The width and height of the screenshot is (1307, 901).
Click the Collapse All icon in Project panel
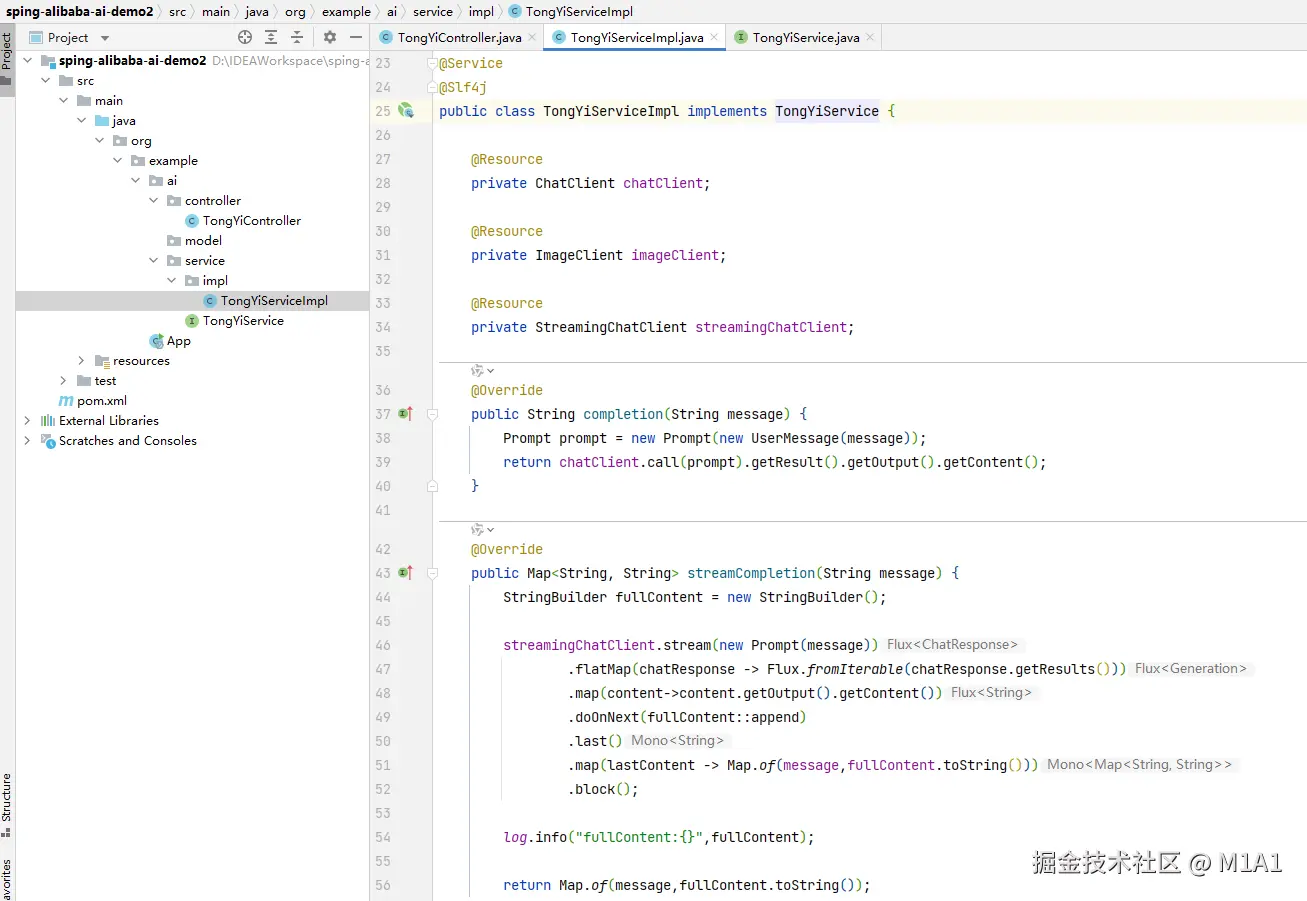[x=297, y=37]
